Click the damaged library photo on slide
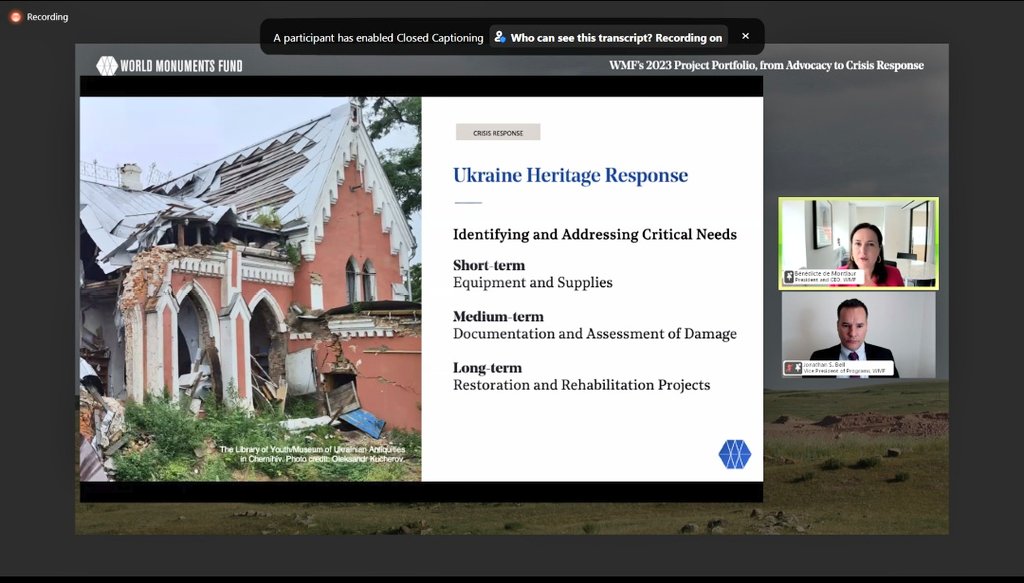Image resolution: width=1024 pixels, height=583 pixels. [251, 289]
